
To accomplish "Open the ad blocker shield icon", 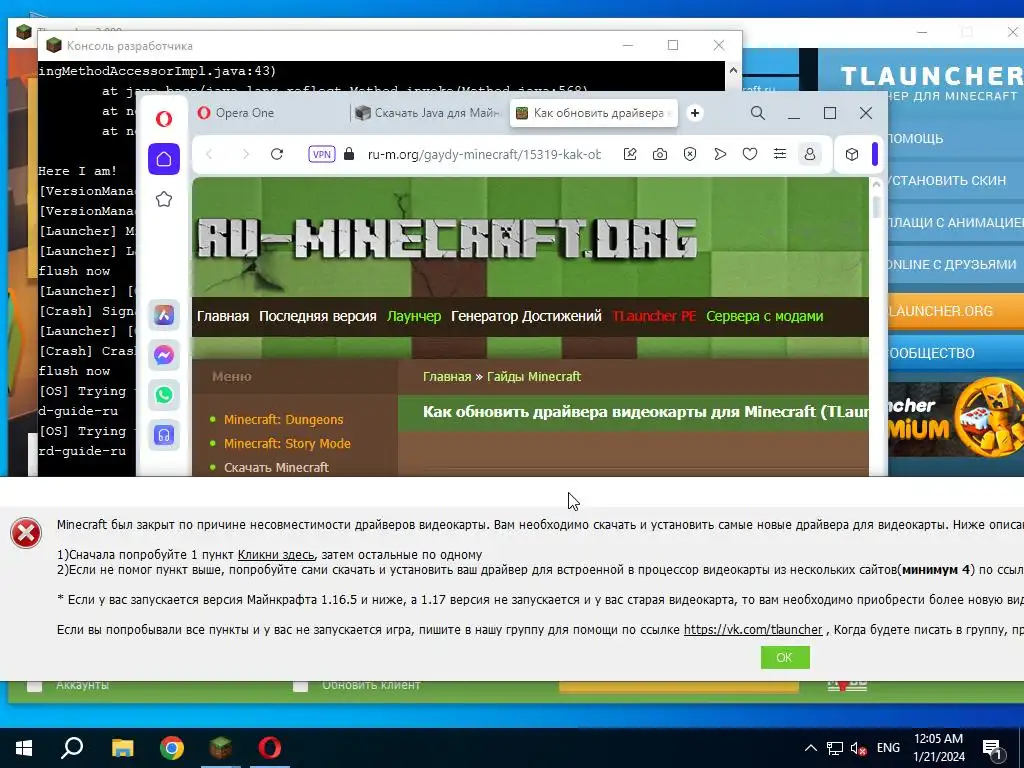I will (x=690, y=154).
